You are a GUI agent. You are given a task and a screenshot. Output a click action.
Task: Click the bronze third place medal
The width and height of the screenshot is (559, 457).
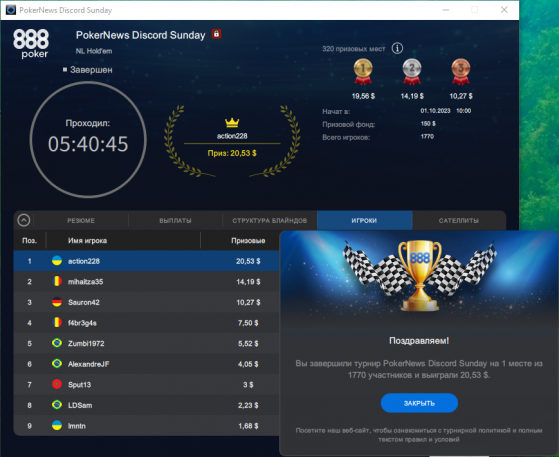(461, 72)
